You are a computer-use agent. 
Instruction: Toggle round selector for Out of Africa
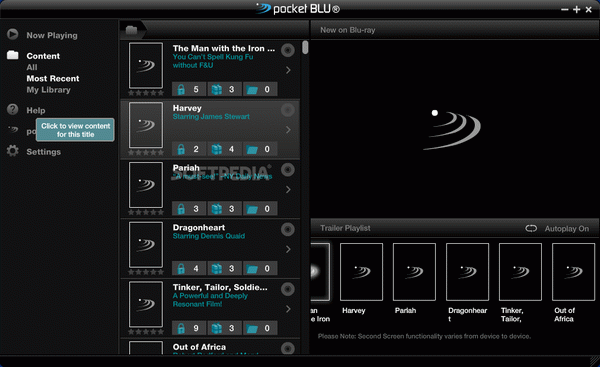287,348
